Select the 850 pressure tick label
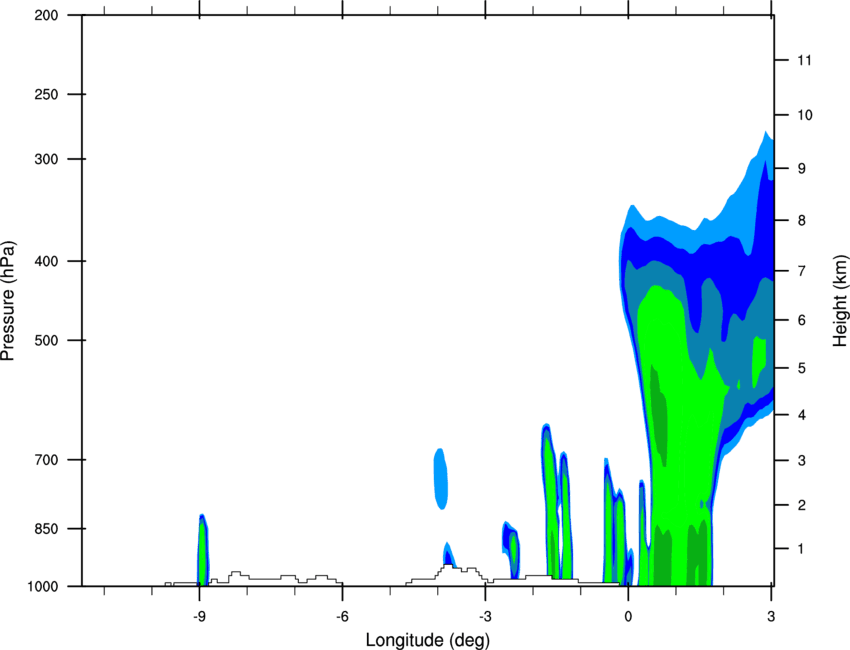Viewport: 850px width, 650px height. 46,529
